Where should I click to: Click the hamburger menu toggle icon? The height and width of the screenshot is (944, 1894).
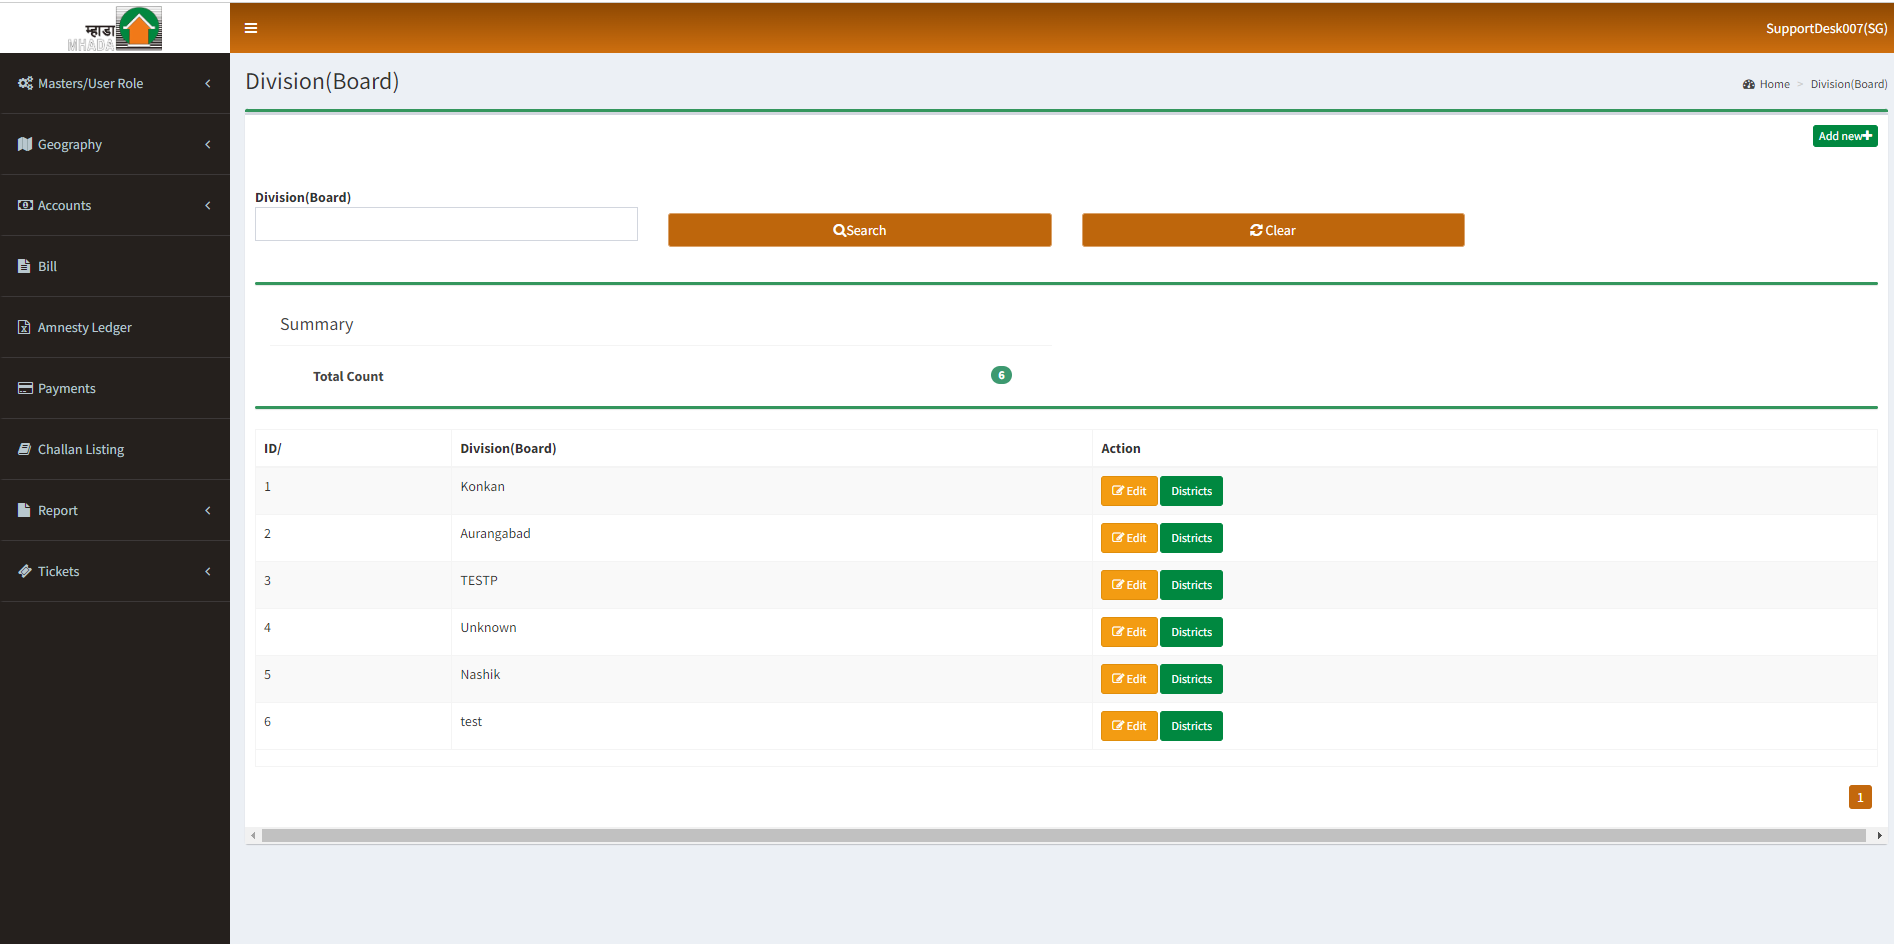(251, 28)
